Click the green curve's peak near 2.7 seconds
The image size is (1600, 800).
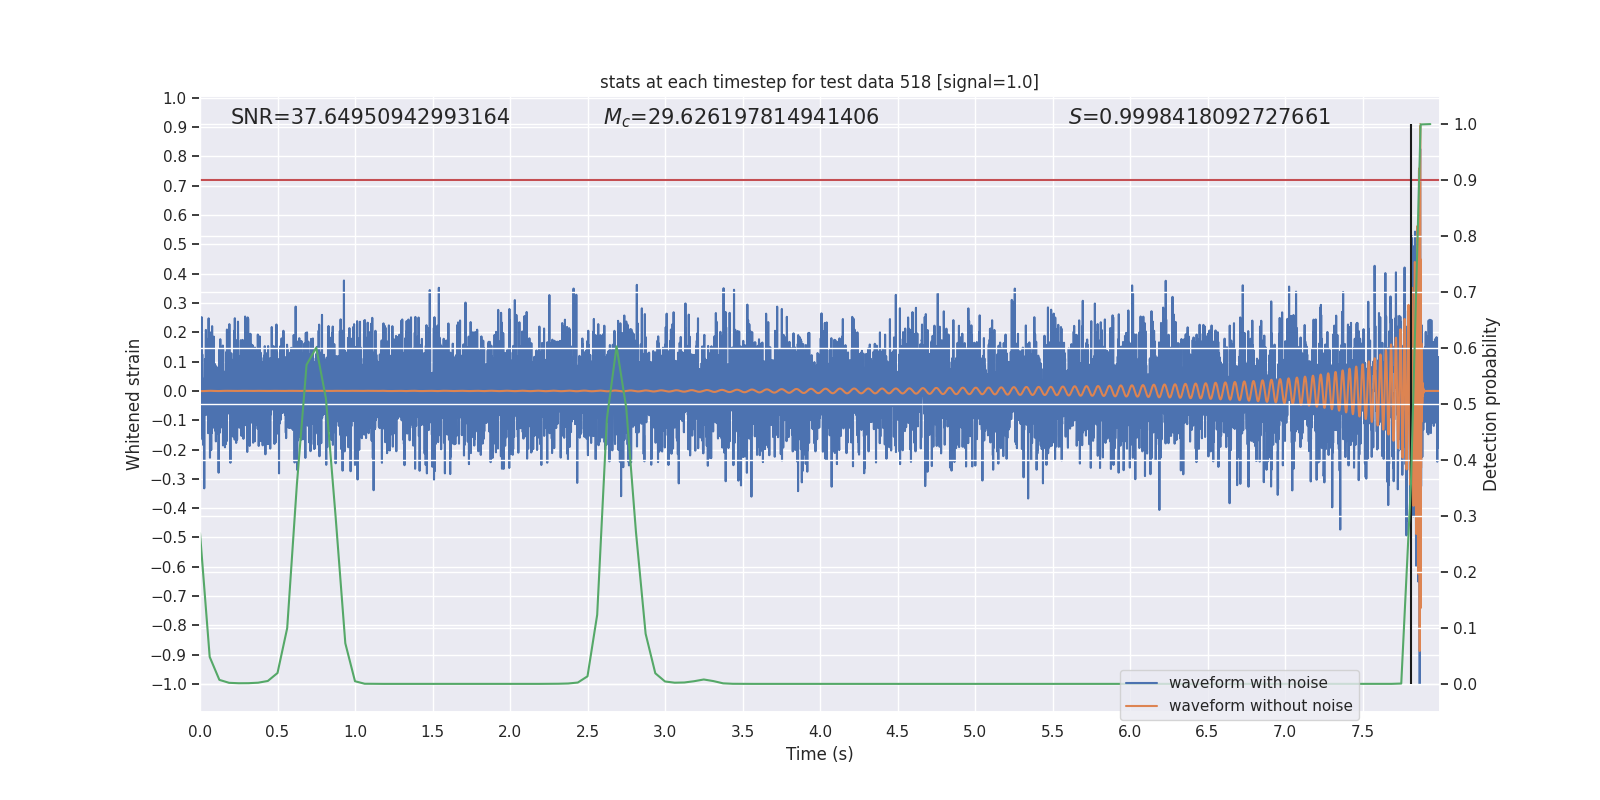pos(616,348)
